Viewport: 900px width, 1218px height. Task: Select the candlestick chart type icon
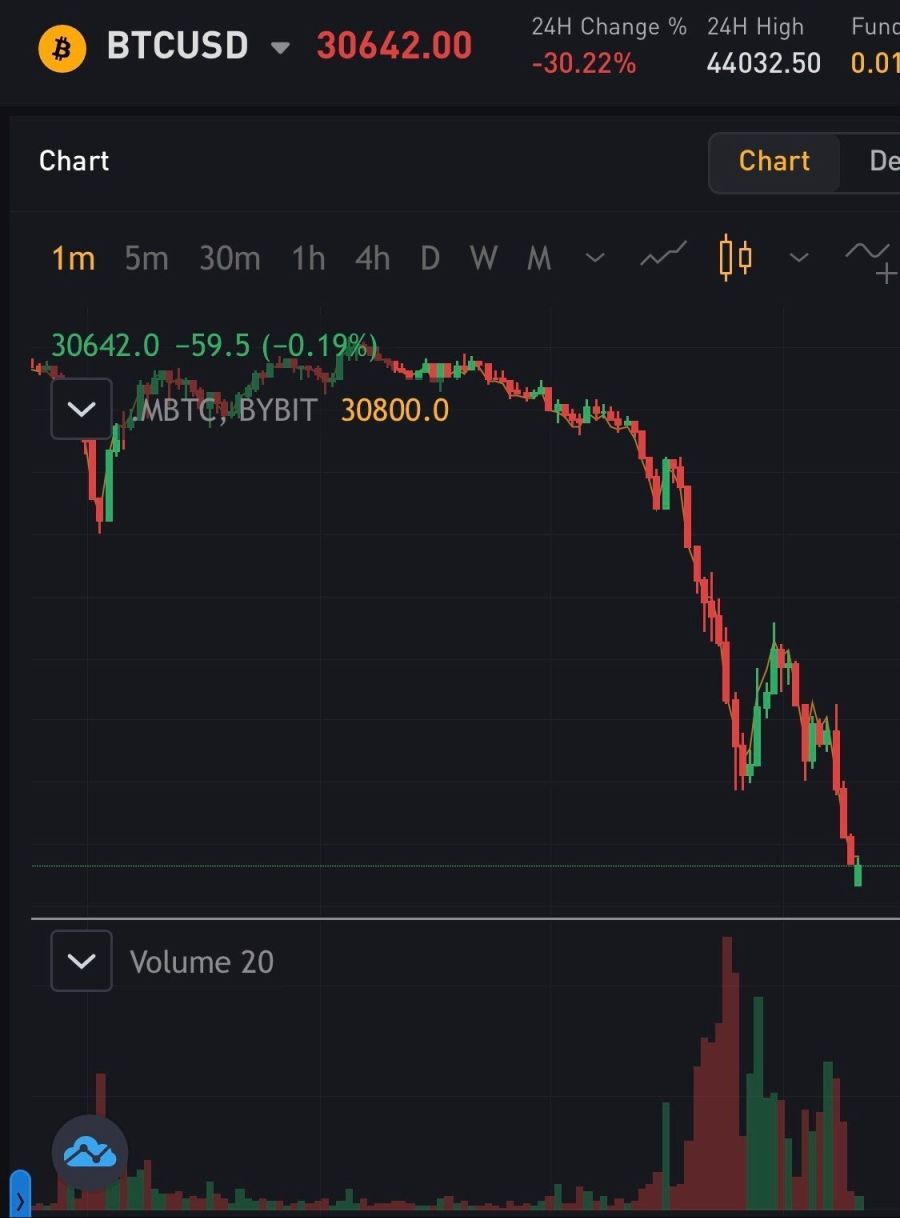[x=735, y=257]
